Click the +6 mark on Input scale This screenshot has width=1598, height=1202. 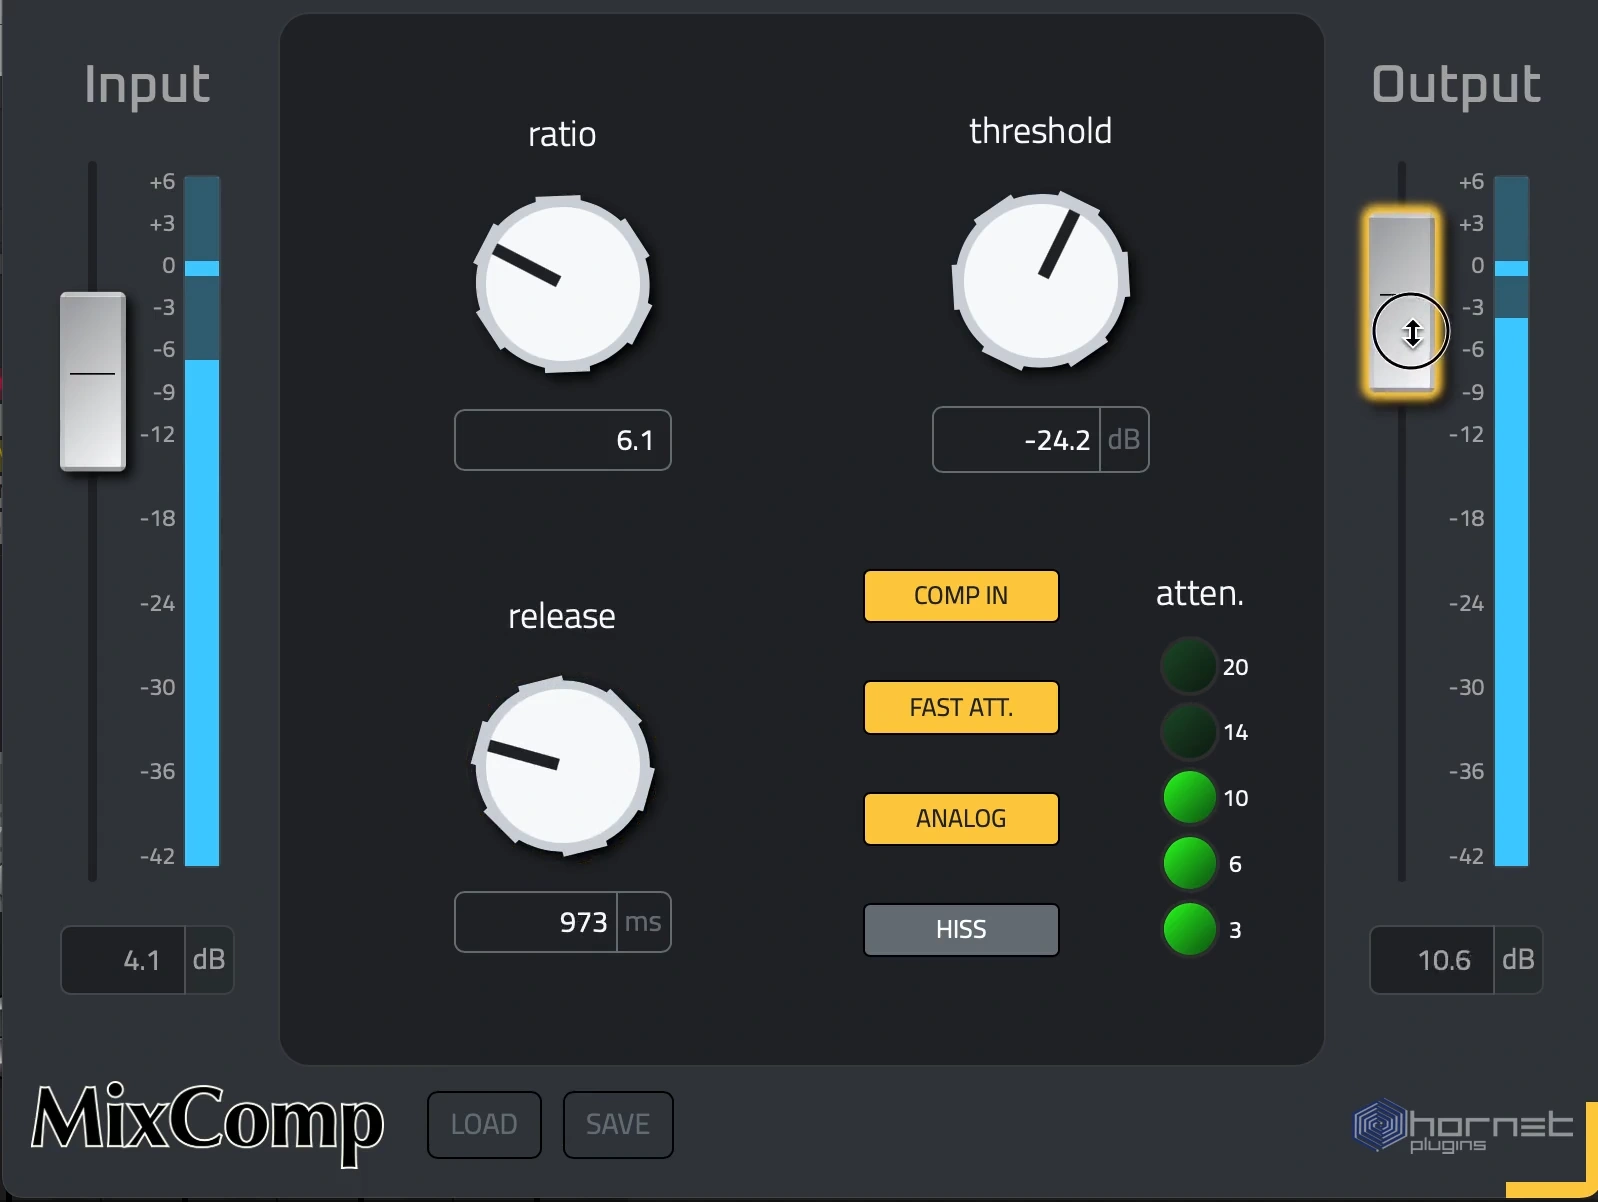162,182
